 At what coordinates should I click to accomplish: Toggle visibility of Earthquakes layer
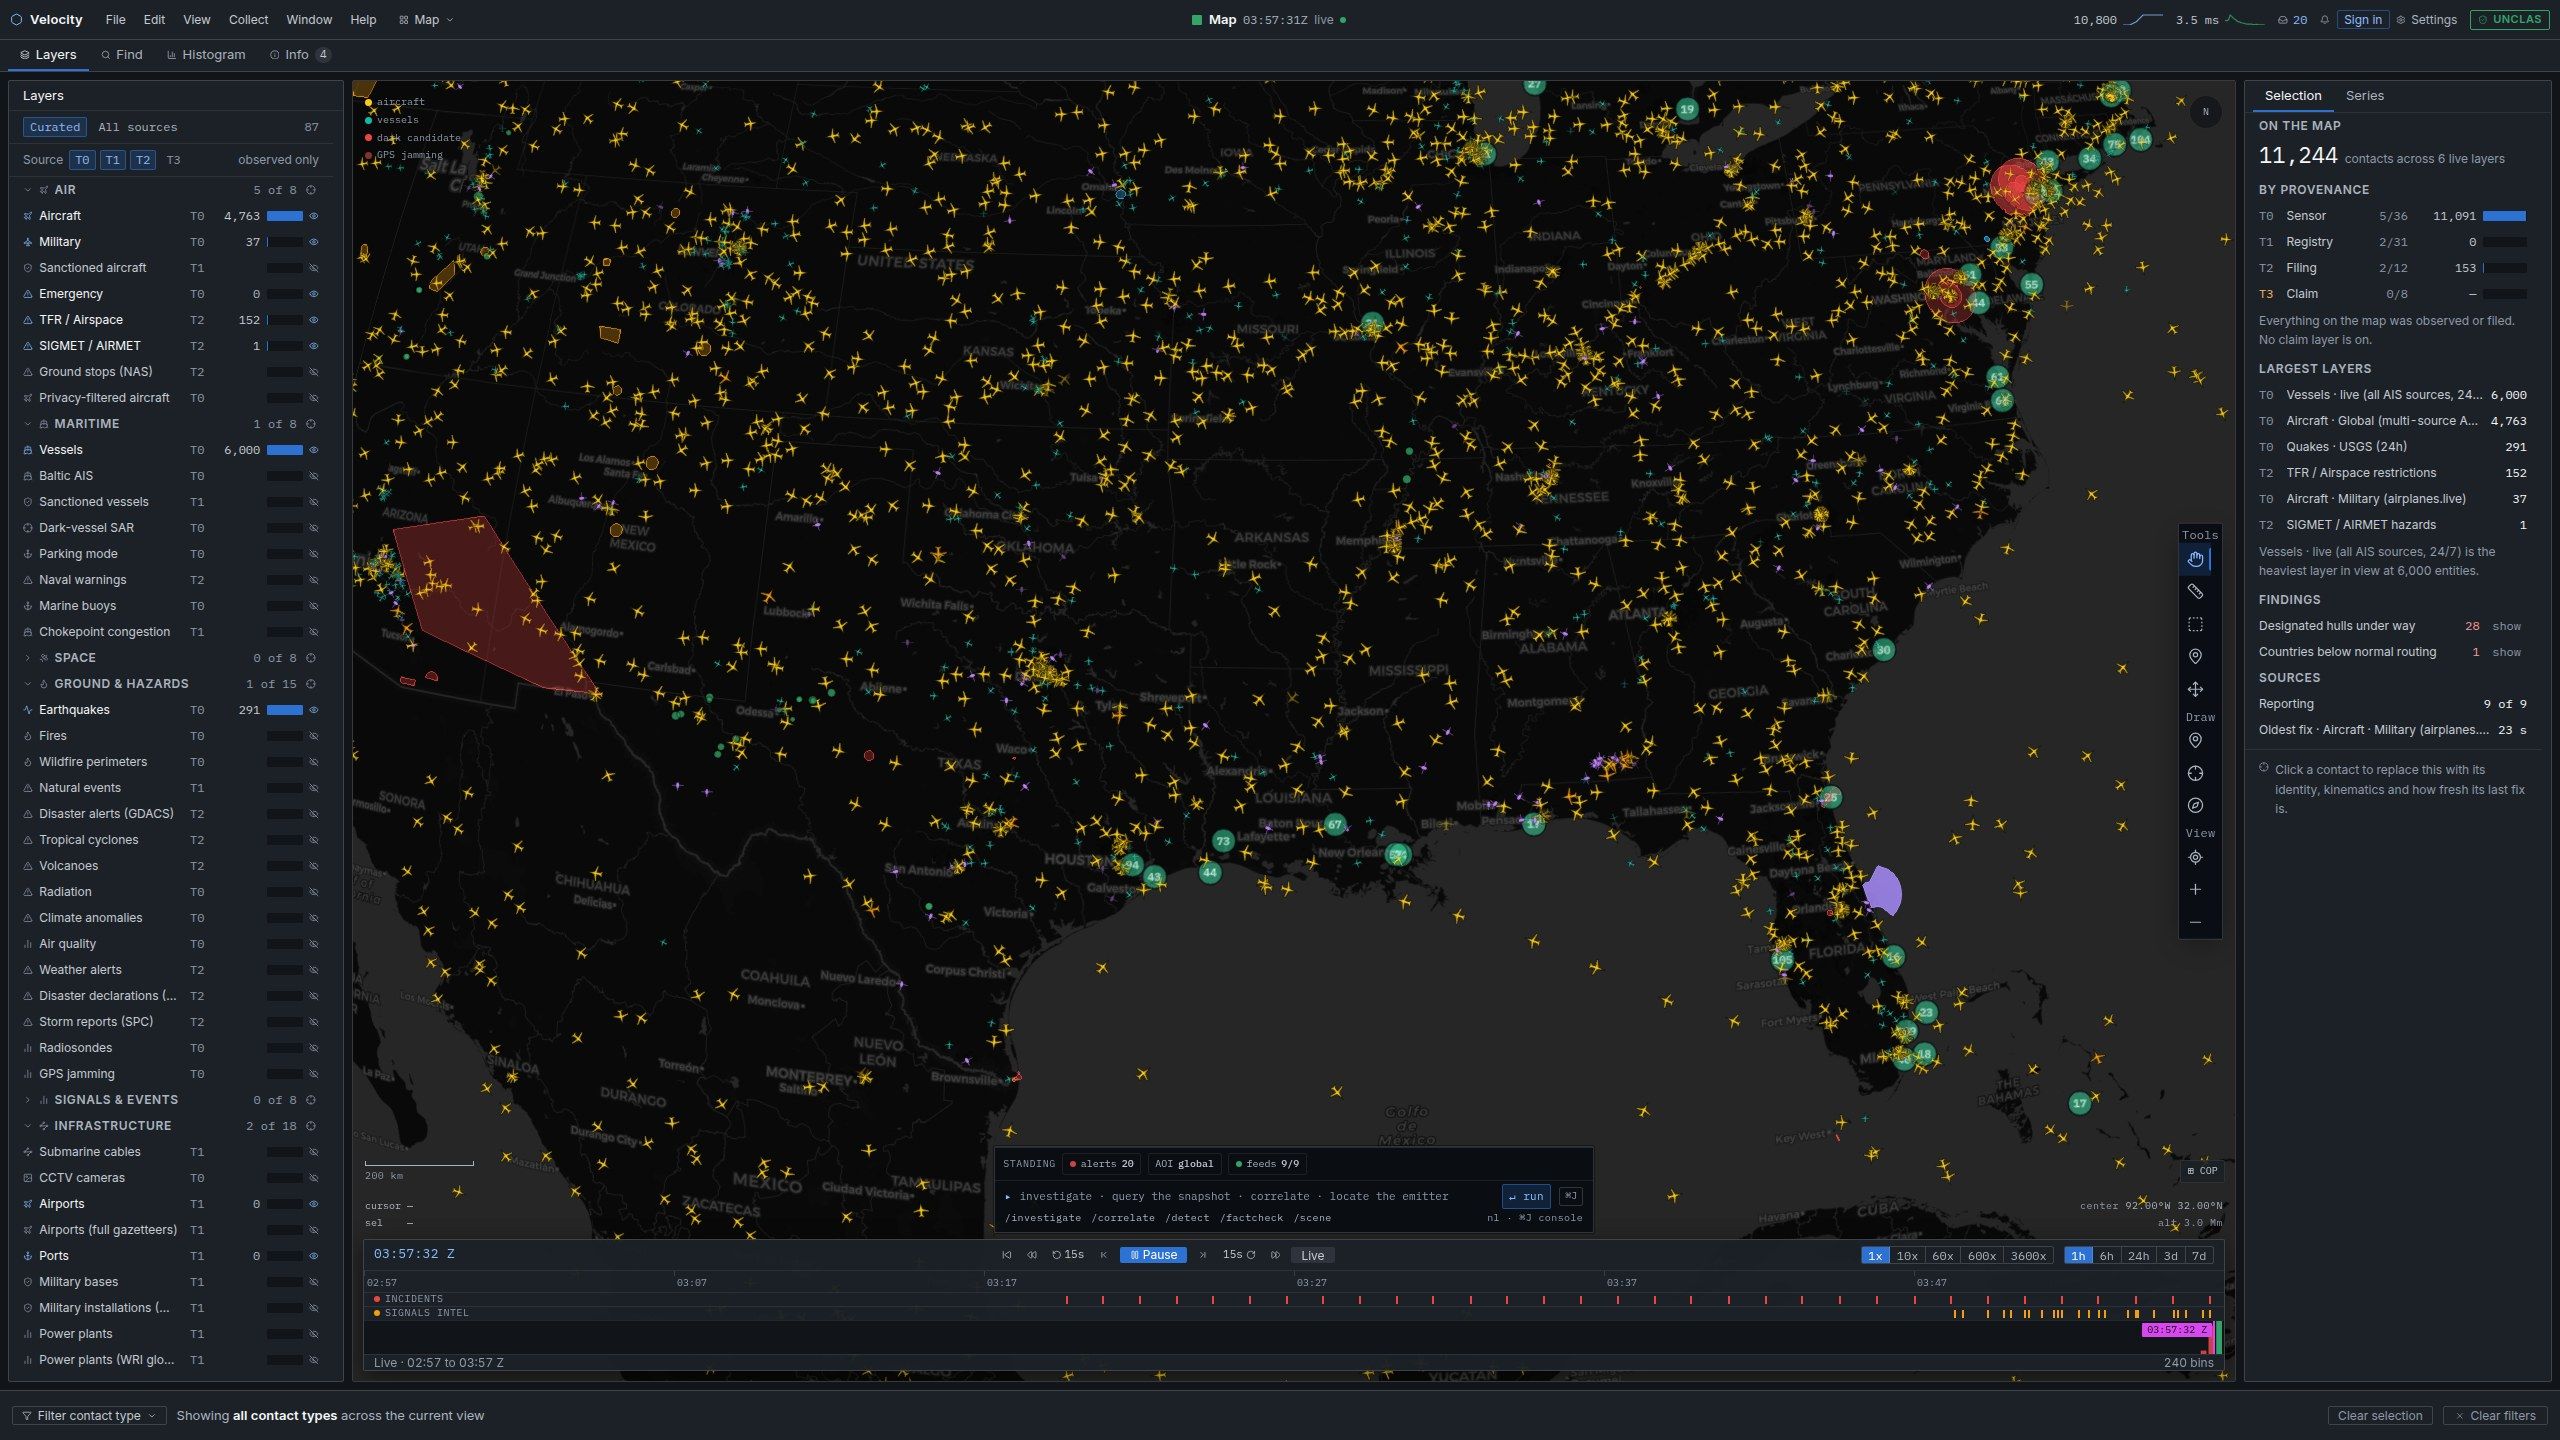coord(313,710)
